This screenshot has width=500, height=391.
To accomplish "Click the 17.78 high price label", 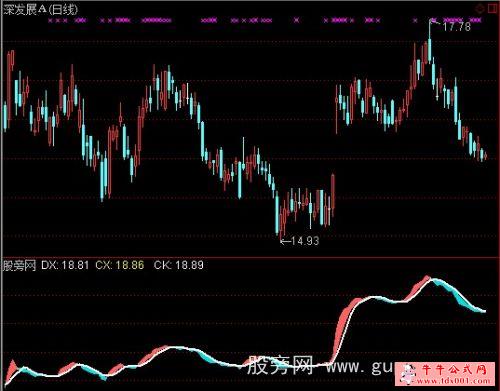I will 456,27.
